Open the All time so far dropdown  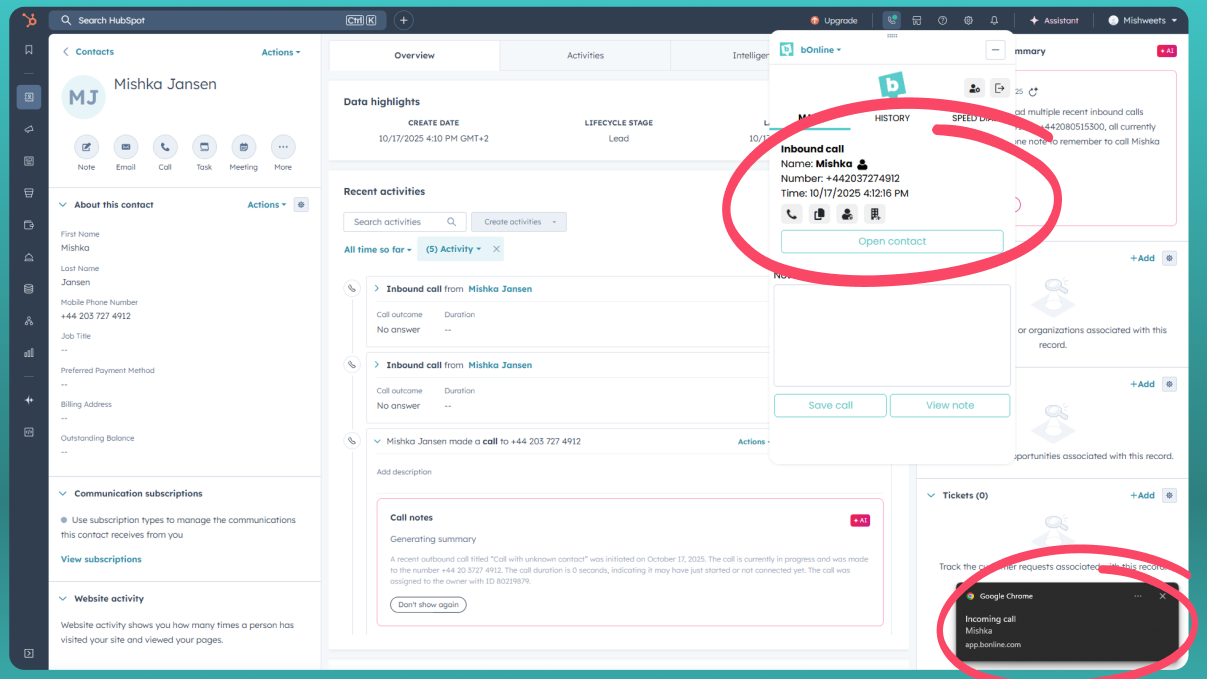pyautogui.click(x=377, y=249)
